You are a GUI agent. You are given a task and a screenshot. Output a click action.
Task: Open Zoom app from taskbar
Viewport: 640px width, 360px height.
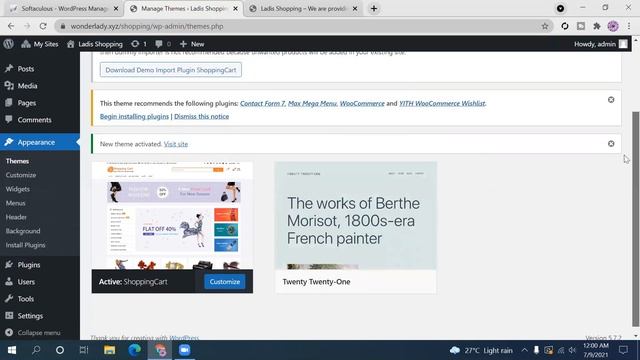click(x=184, y=350)
